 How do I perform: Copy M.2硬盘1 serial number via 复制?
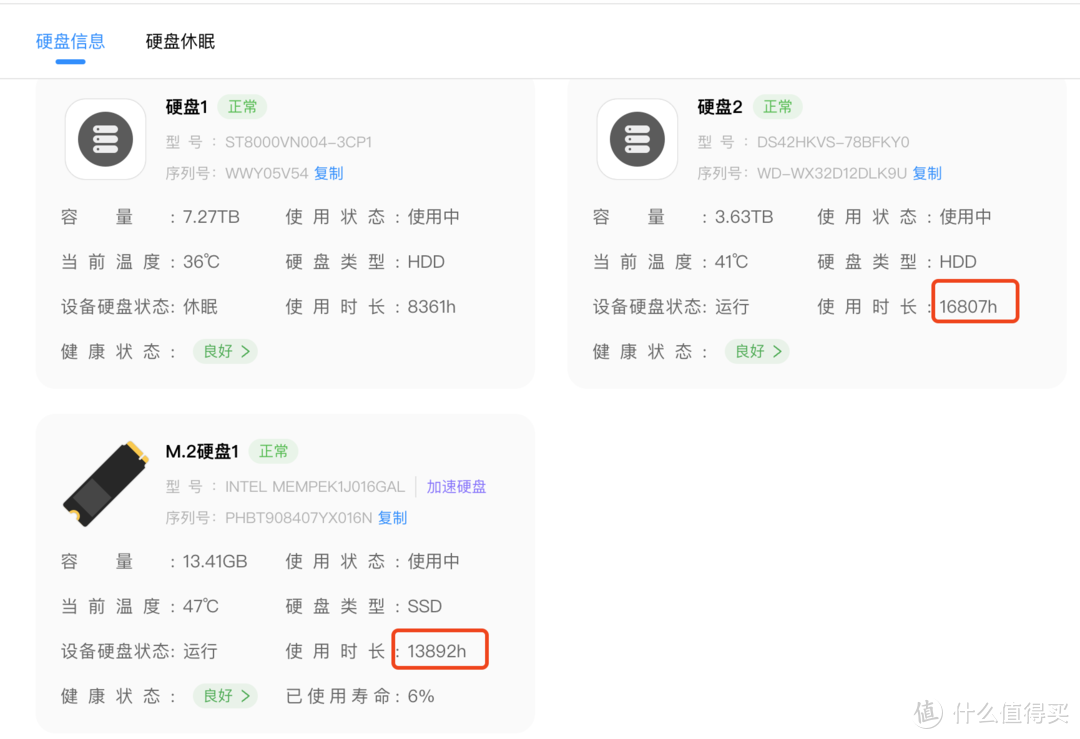(392, 517)
